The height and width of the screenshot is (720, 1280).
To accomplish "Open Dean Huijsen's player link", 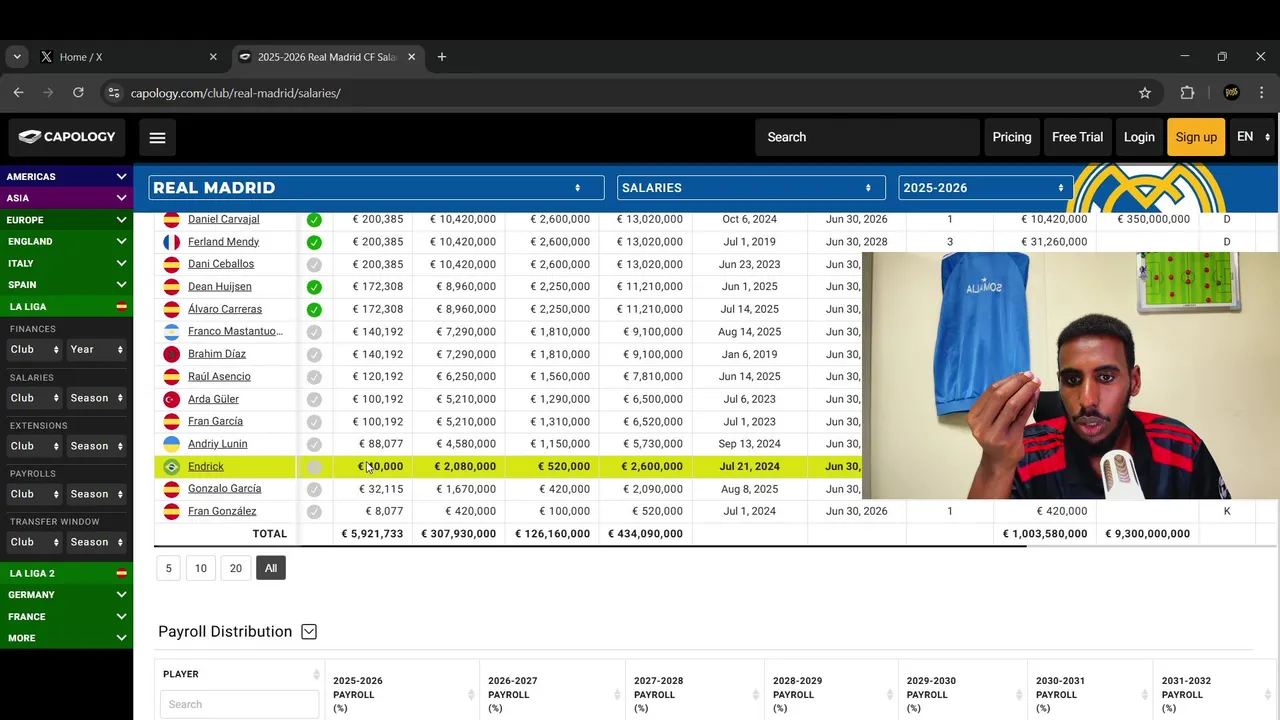I will click(x=220, y=287).
